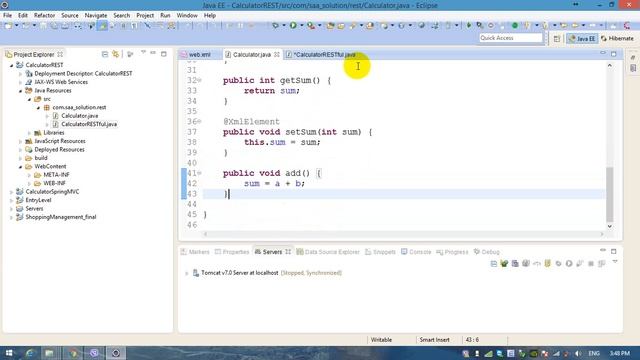Click the Quick Access search field
Viewport: 640px width, 360px height.
pos(511,38)
